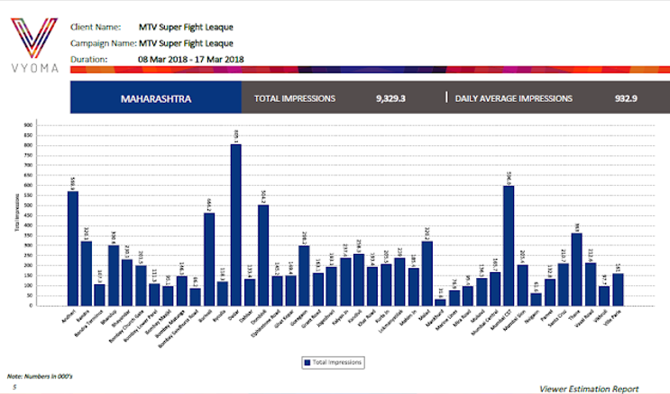Click the Bombay Lower Parel axis label
Screen dimensions: 670x394
click(x=140, y=326)
